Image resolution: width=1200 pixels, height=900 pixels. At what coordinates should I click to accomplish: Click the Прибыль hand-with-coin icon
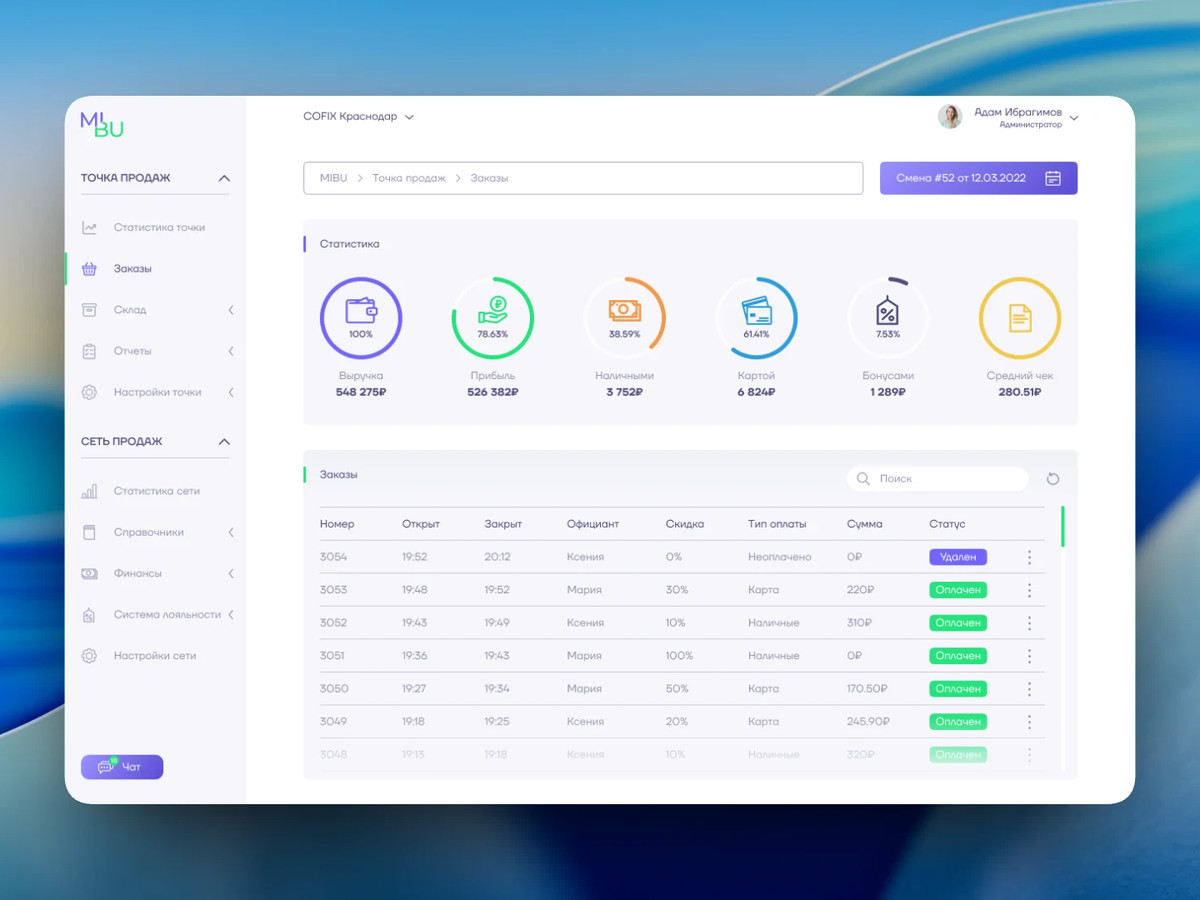click(492, 311)
